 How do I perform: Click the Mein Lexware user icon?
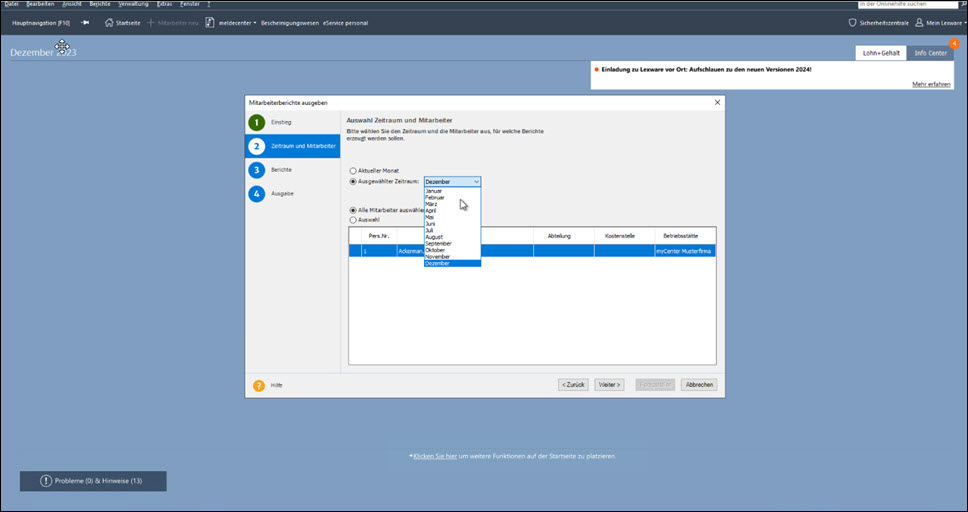[x=919, y=22]
